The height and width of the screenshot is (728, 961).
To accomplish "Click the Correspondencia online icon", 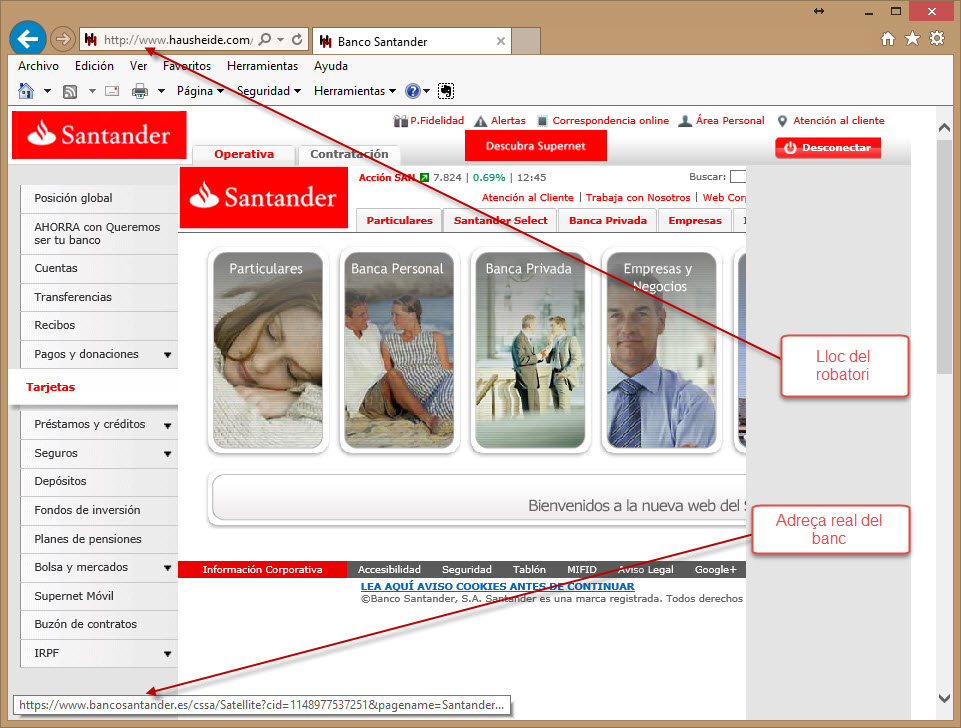I will click(542, 121).
